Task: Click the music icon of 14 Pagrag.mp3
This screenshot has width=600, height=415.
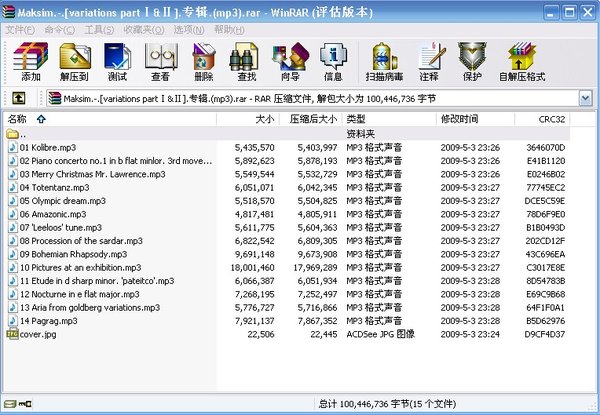Action: pos(13,321)
